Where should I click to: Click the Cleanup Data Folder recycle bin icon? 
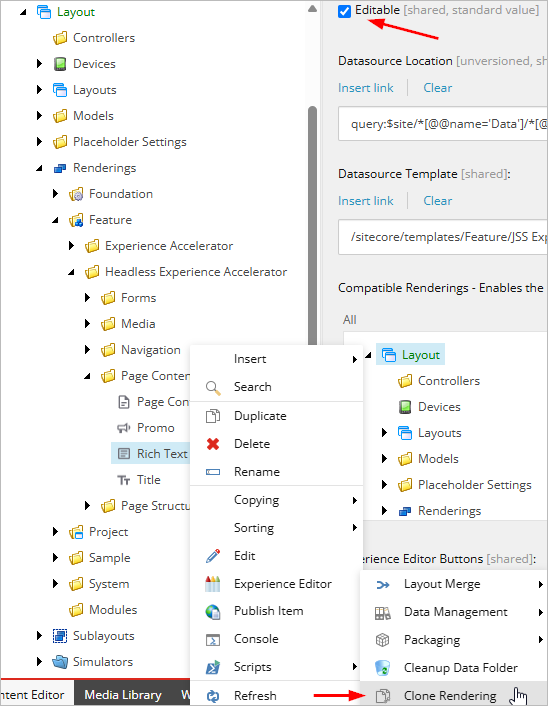pyautogui.click(x=382, y=668)
